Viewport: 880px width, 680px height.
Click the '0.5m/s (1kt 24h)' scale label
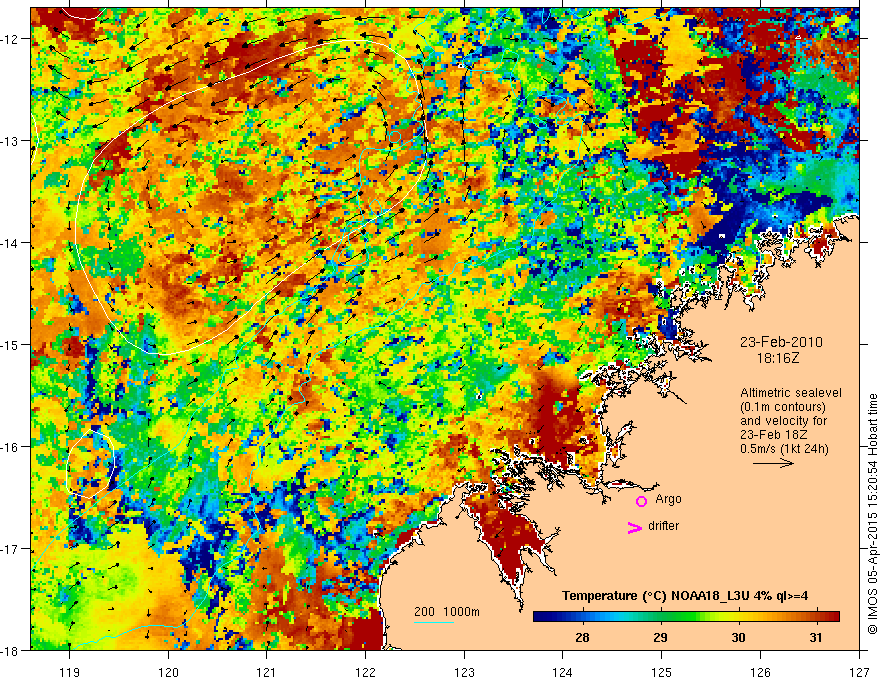784,449
